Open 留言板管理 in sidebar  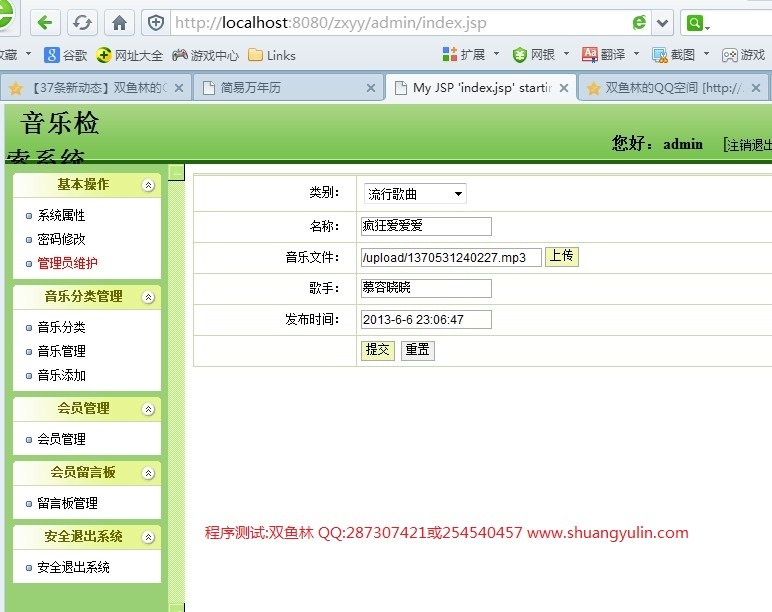pos(67,503)
